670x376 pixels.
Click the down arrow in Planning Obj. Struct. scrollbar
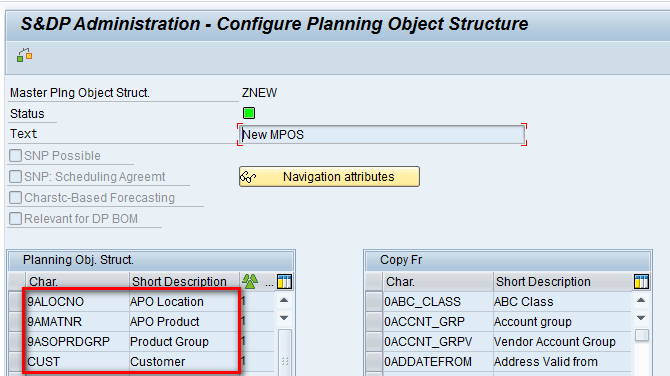(284, 318)
